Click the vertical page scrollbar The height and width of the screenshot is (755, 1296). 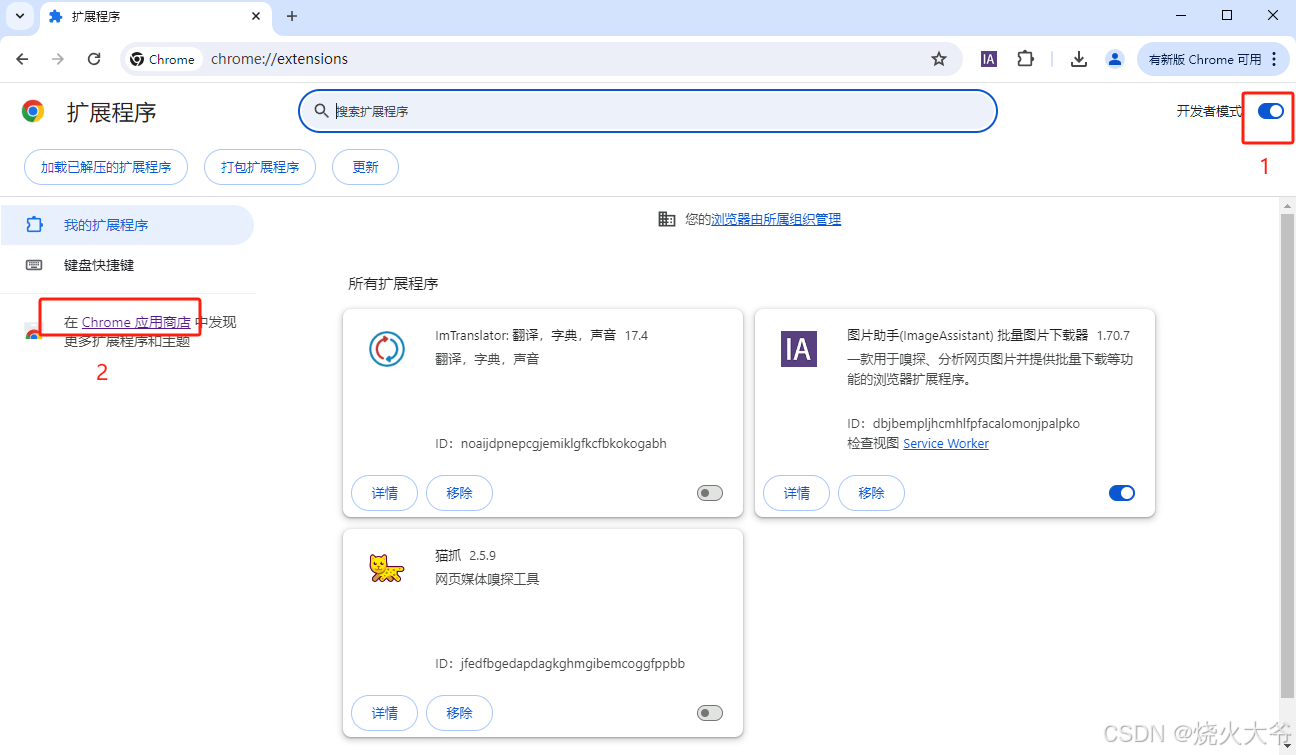[1287, 455]
